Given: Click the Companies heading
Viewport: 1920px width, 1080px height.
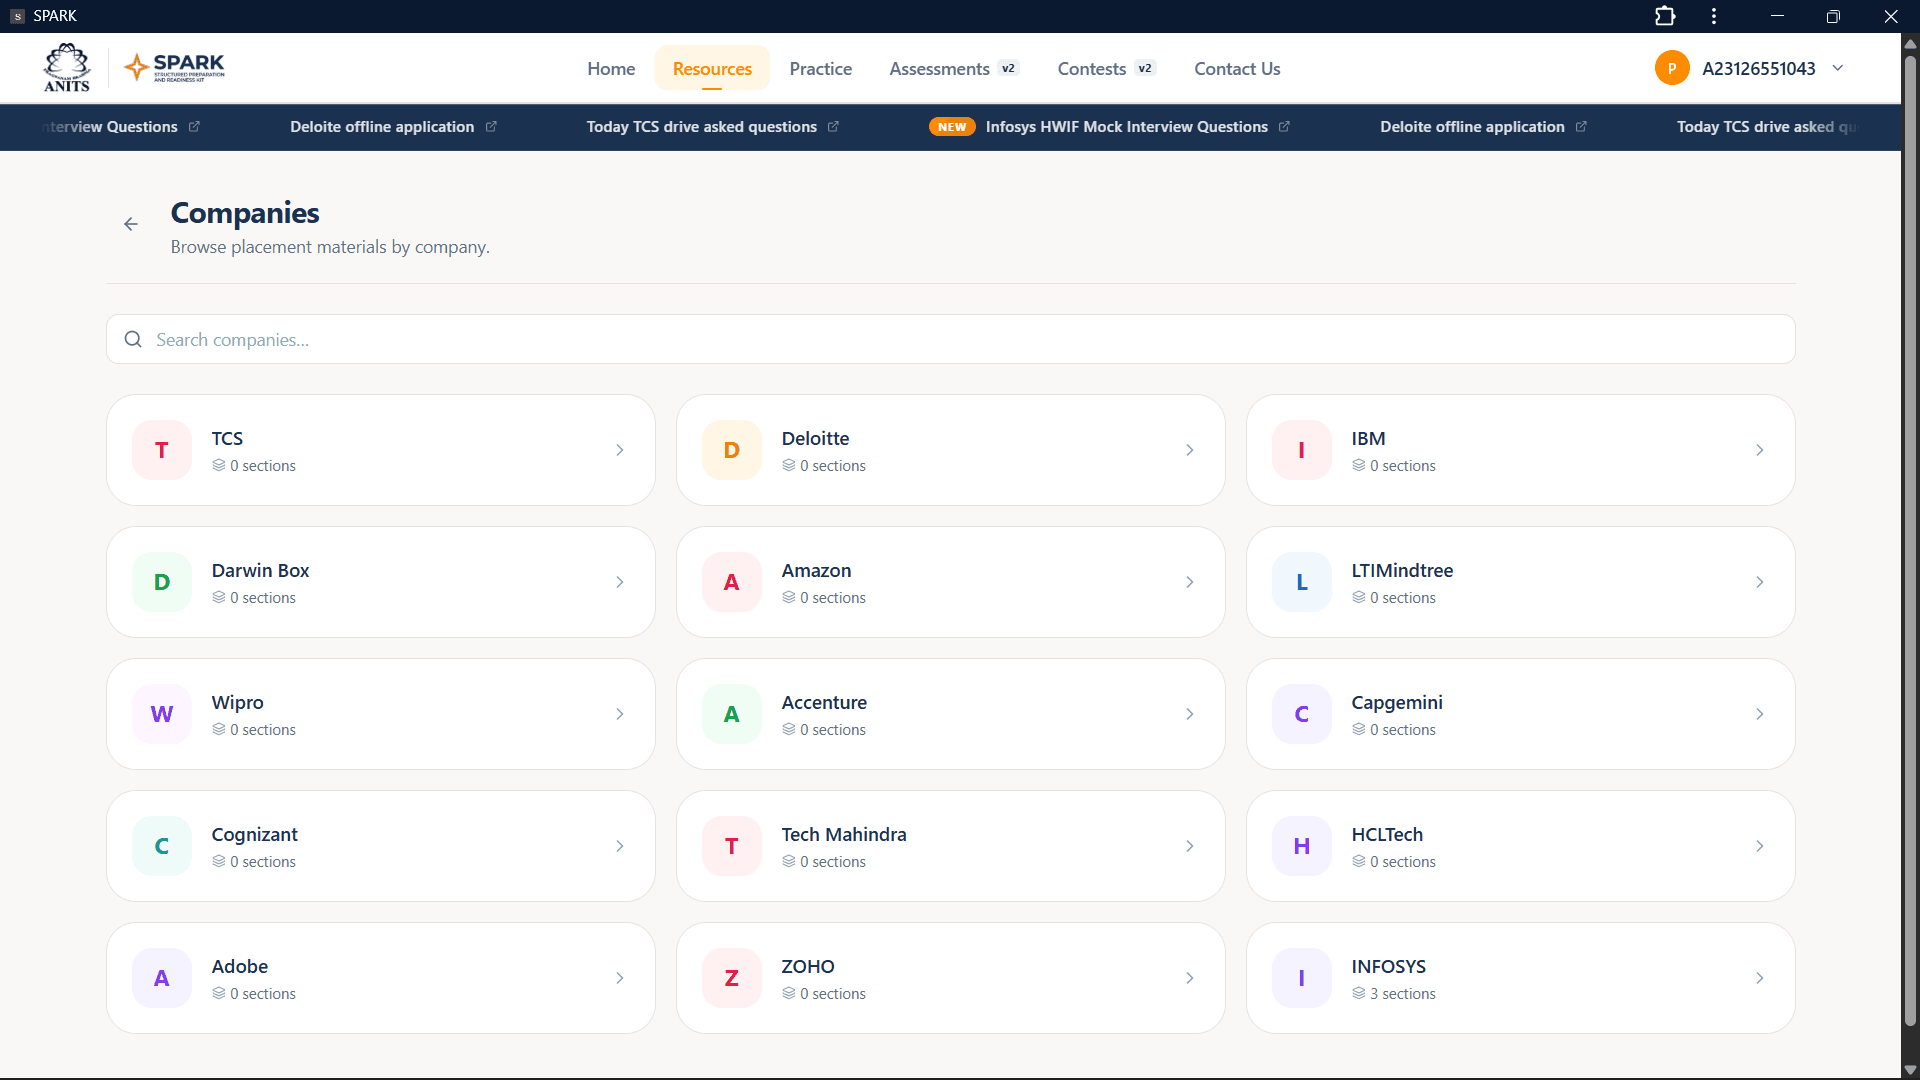Looking at the screenshot, I should [x=245, y=213].
